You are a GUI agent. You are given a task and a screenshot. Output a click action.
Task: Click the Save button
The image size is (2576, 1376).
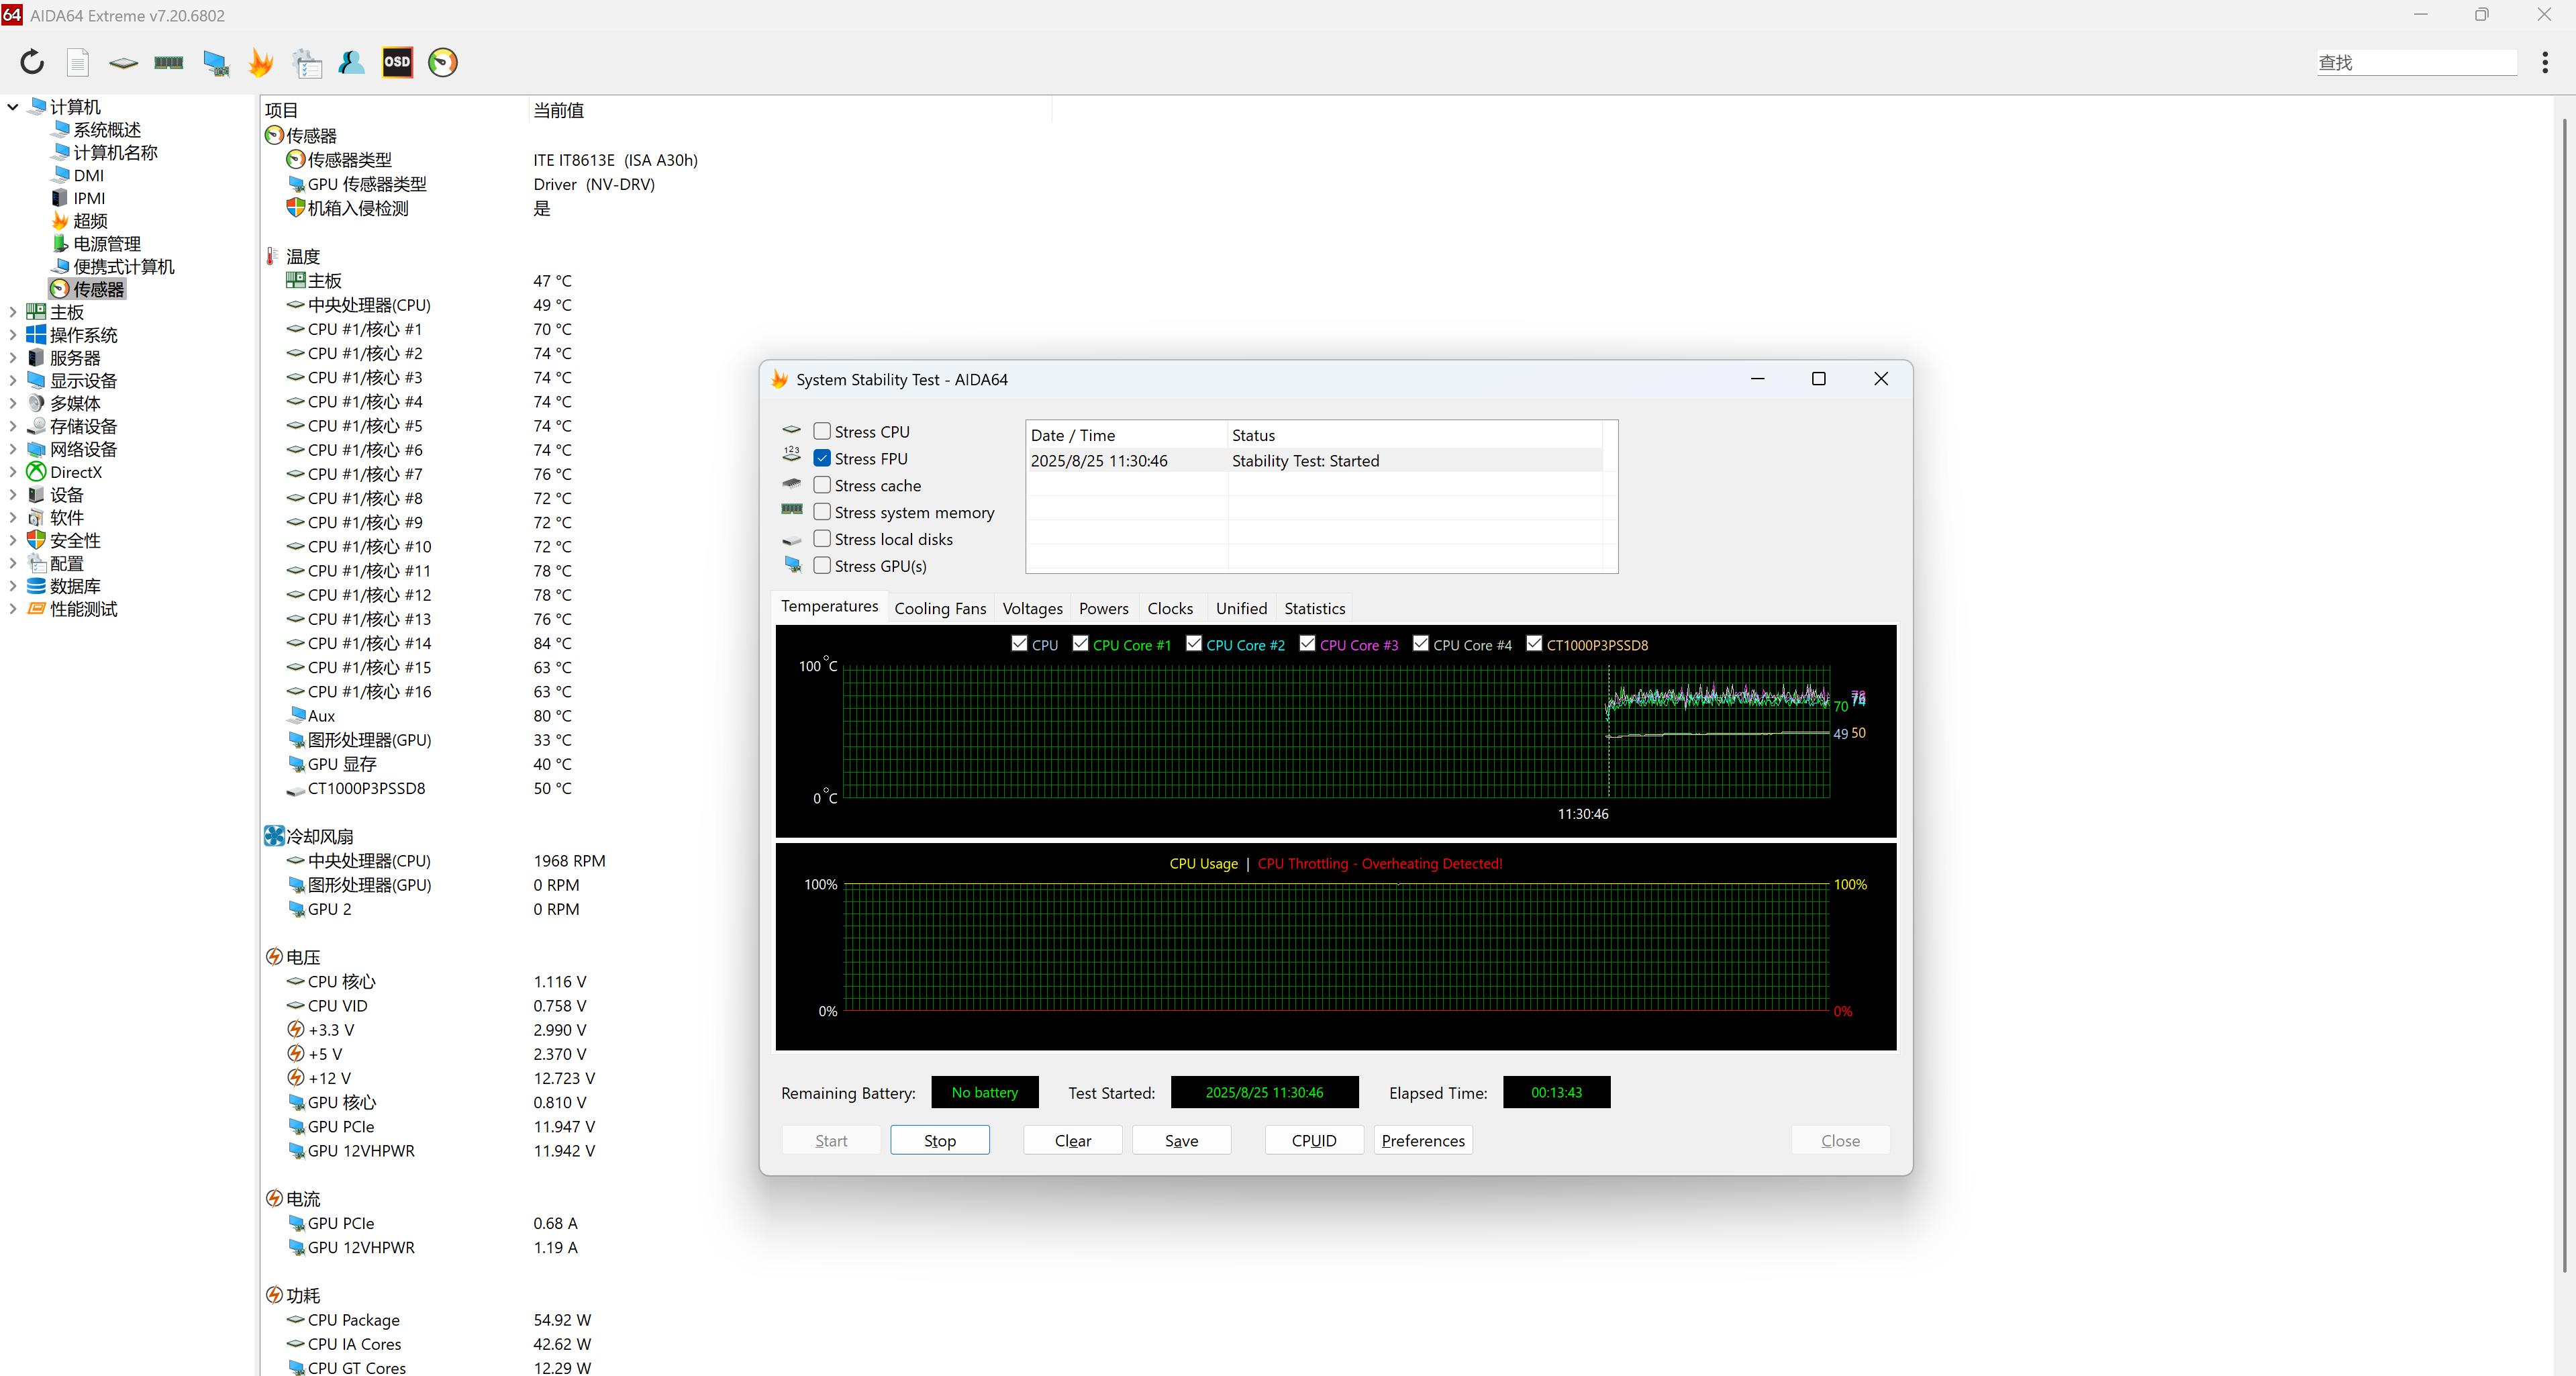pos(1181,1140)
